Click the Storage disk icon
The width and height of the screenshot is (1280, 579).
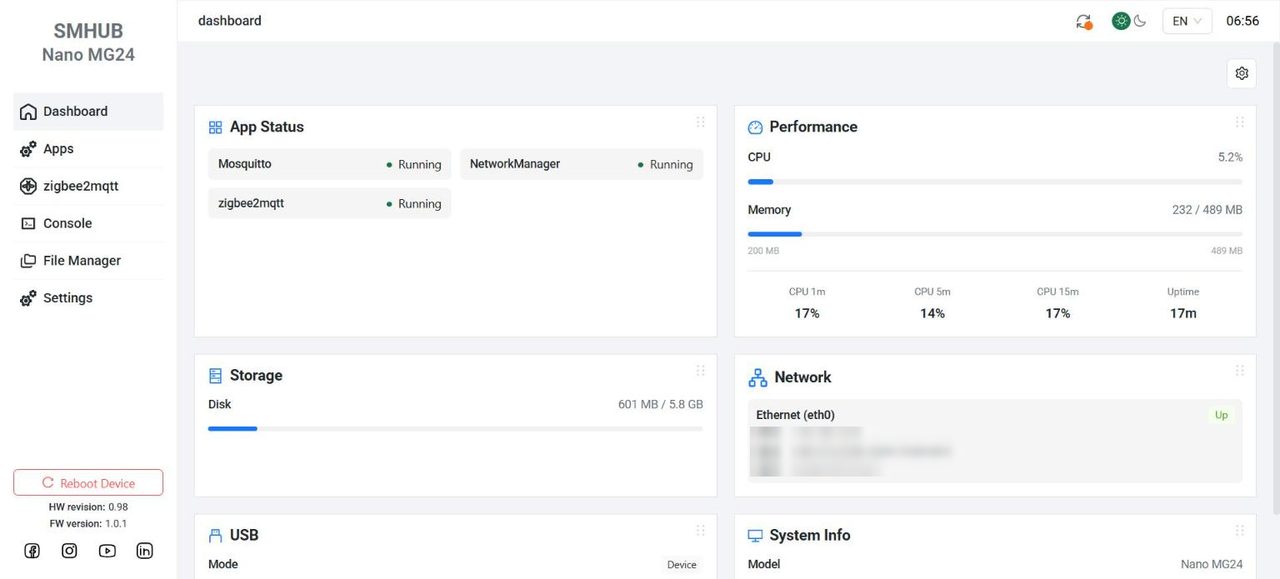click(215, 376)
